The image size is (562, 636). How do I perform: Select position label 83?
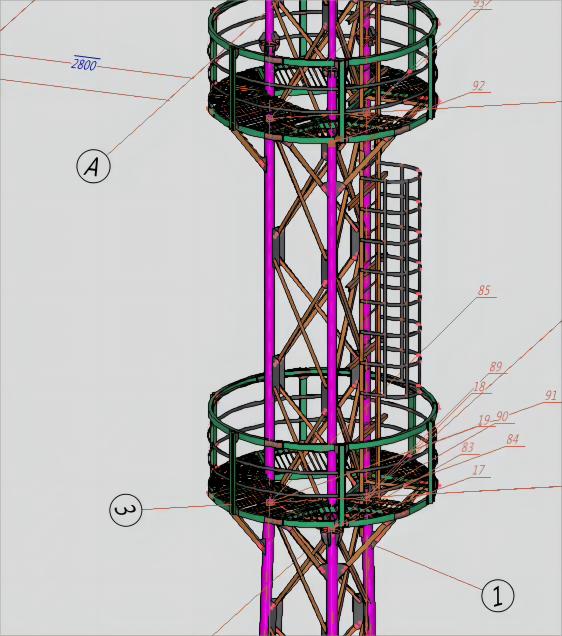(x=468, y=447)
